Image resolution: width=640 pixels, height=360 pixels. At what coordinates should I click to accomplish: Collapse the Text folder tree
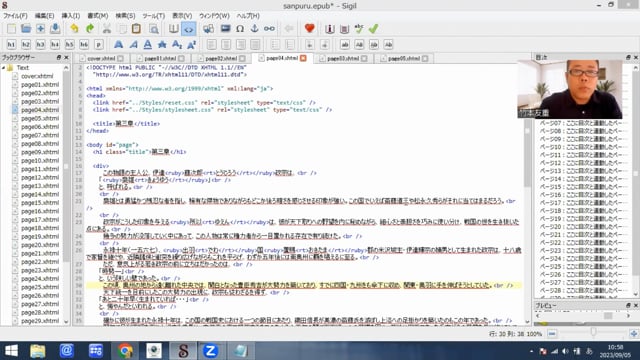(4, 68)
